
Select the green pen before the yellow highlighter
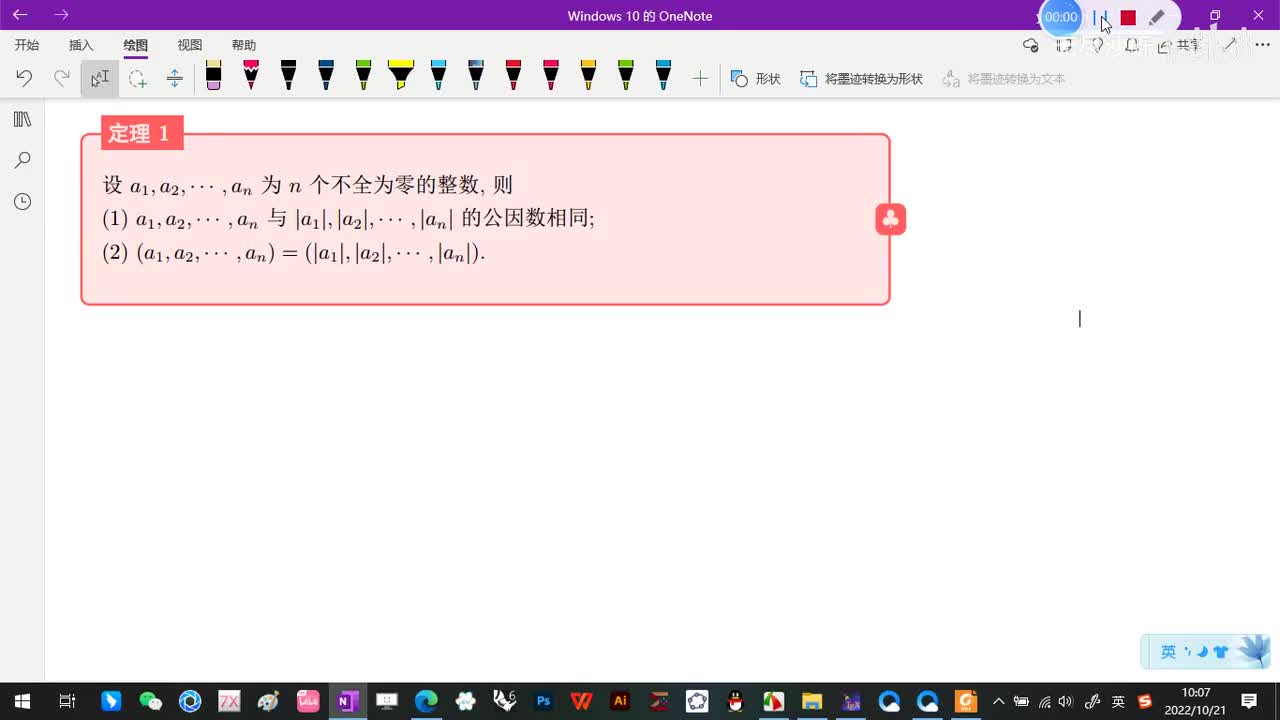(x=363, y=76)
